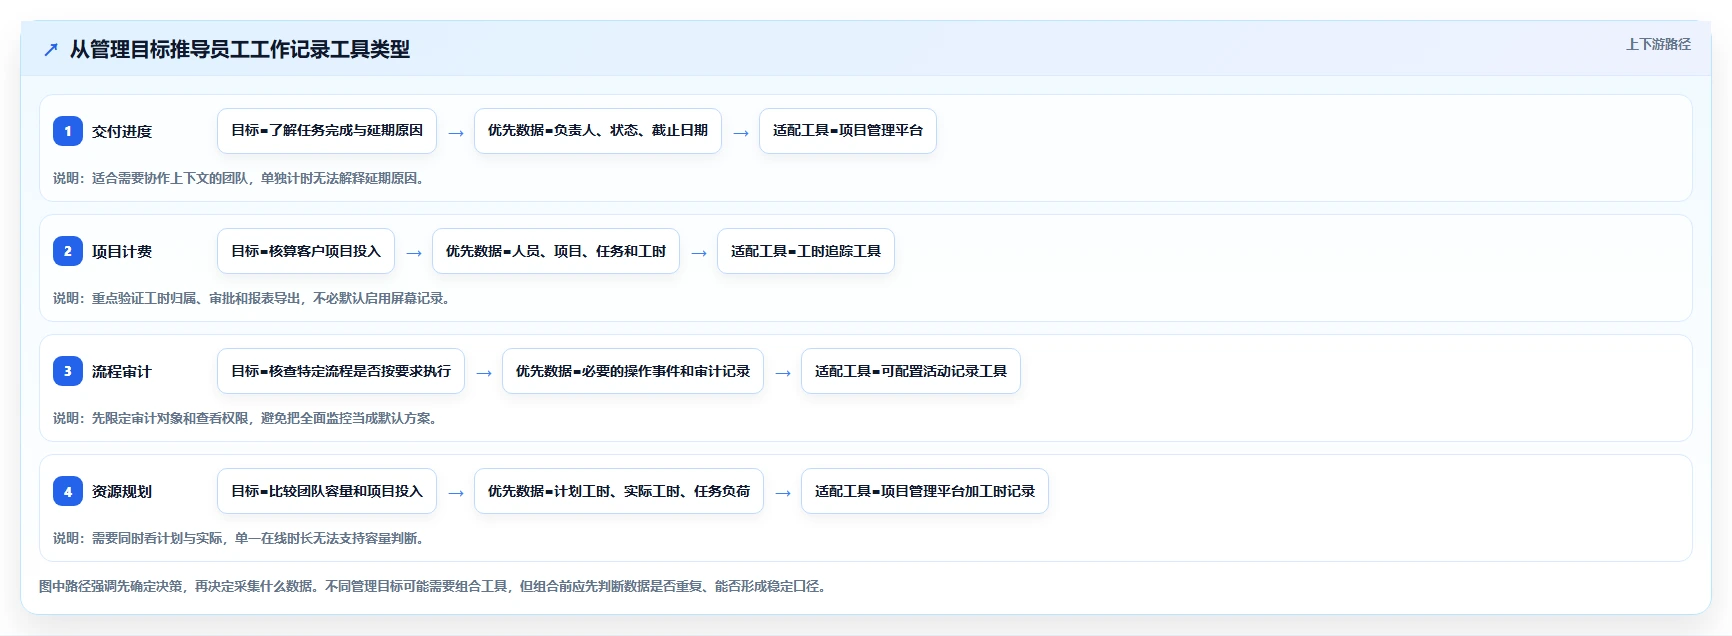The width and height of the screenshot is (1732, 636).
Task: Open the 适配工具=项目管理平台 box
Action: pyautogui.click(x=848, y=131)
